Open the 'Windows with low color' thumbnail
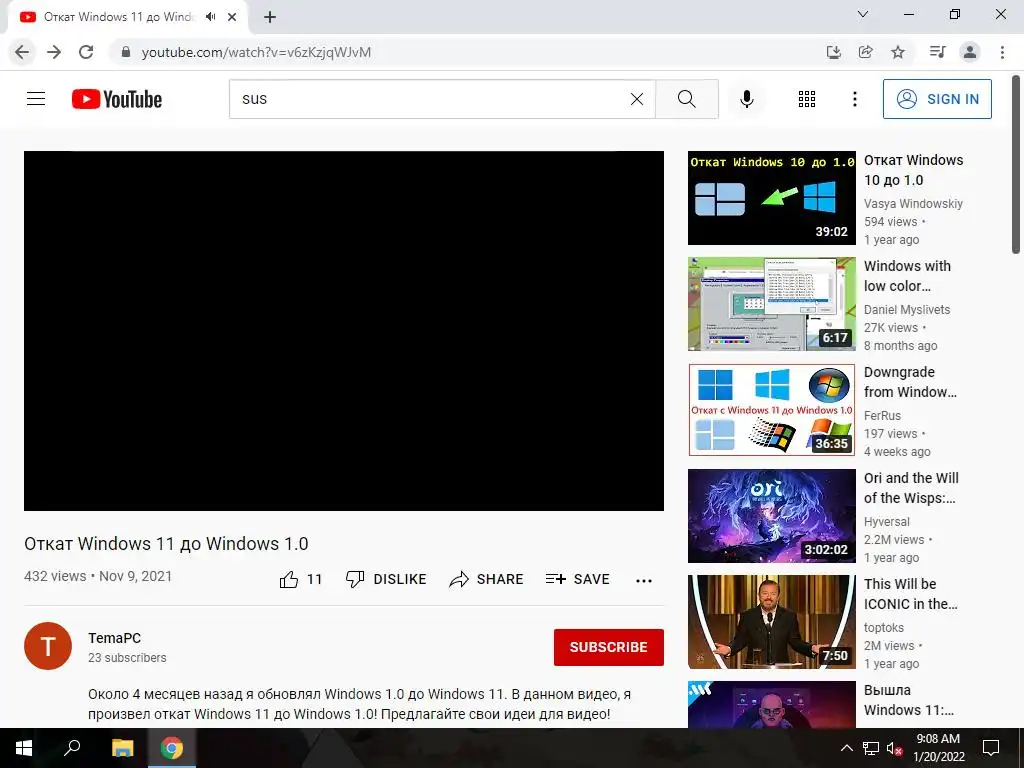 pos(771,304)
